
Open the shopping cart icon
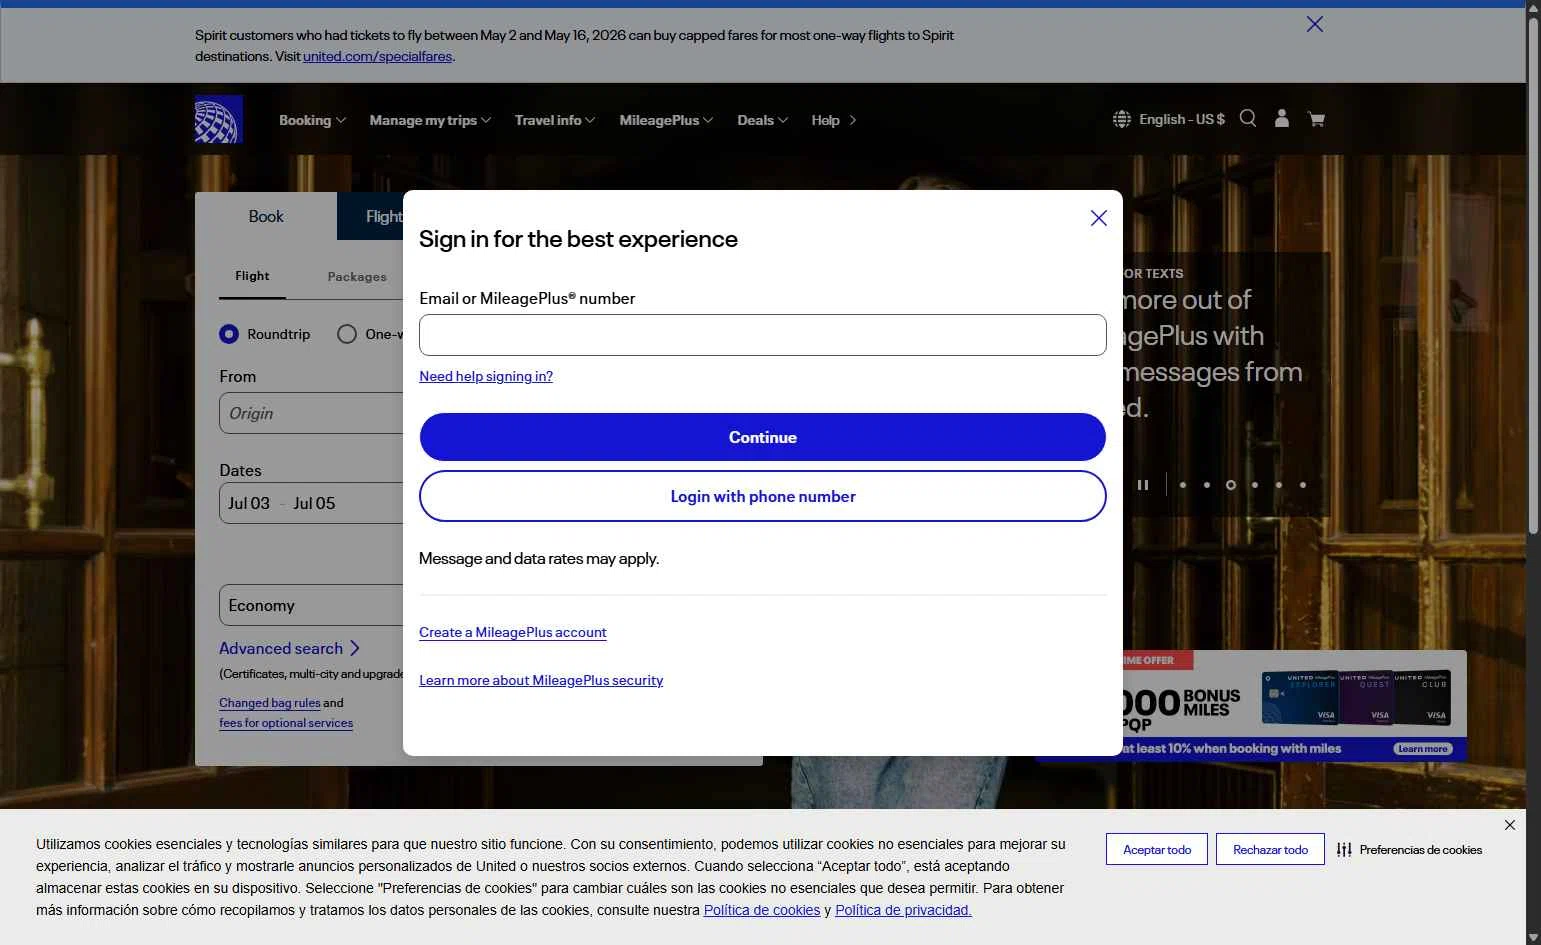1316,119
